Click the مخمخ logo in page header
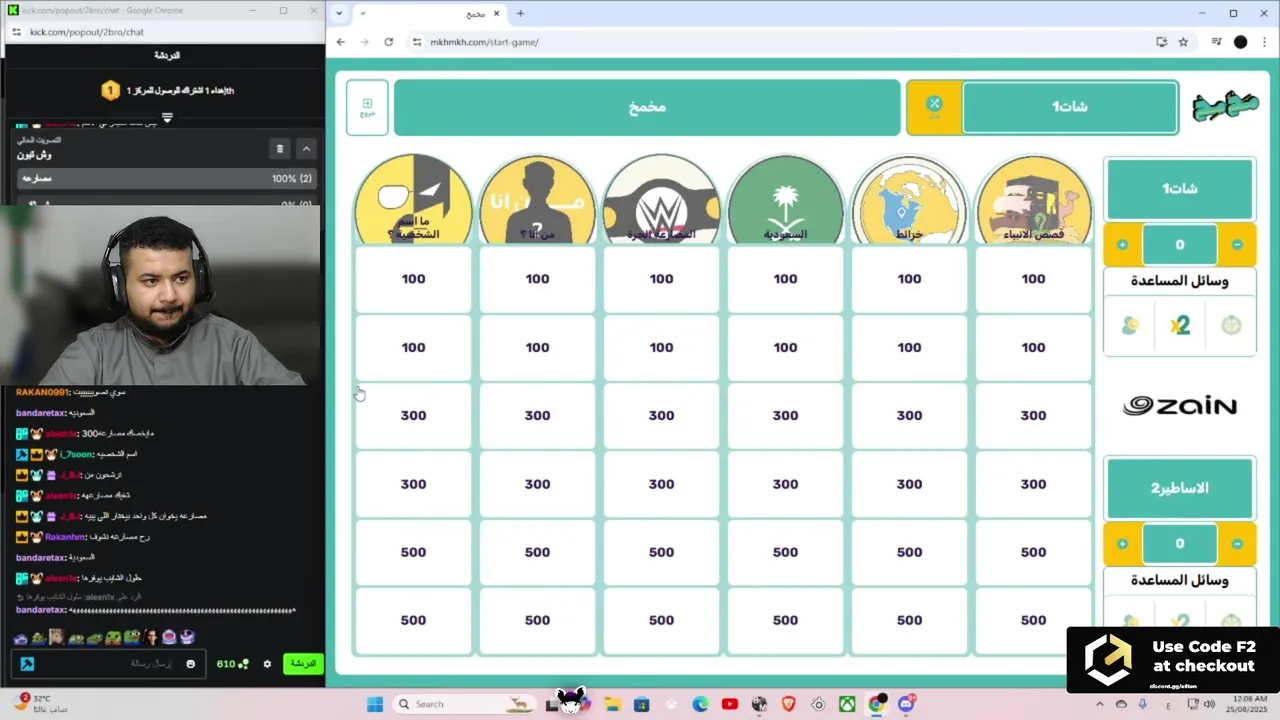 tap(1225, 106)
